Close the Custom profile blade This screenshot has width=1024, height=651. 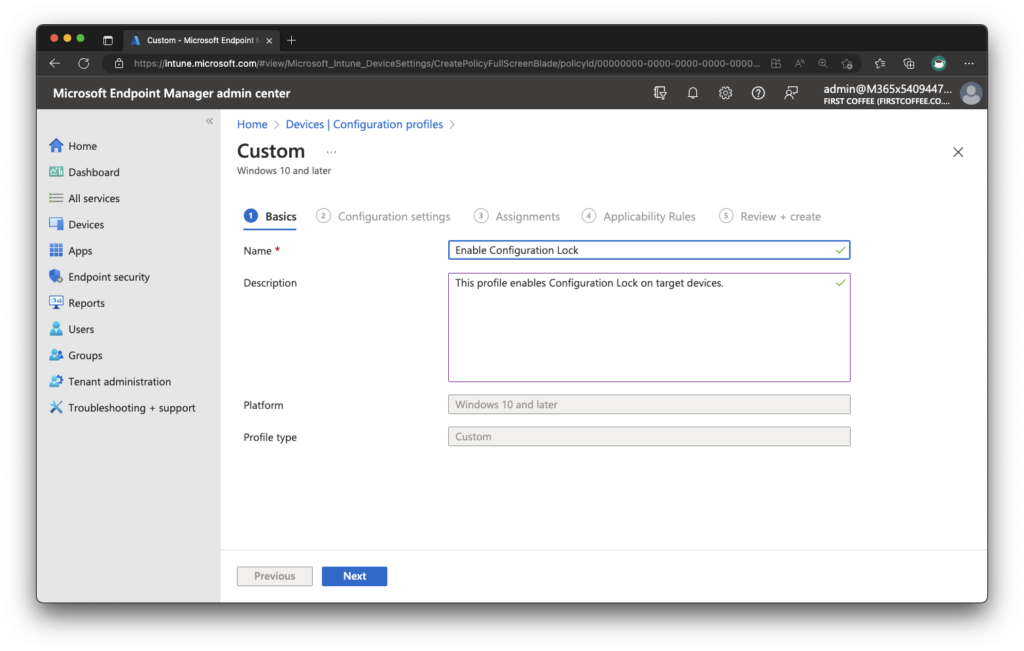(x=958, y=152)
